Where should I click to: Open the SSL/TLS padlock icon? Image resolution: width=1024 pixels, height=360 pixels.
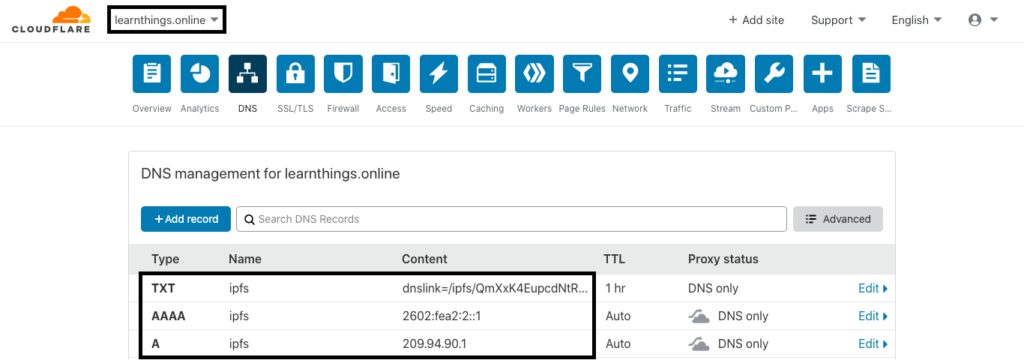click(x=295, y=74)
